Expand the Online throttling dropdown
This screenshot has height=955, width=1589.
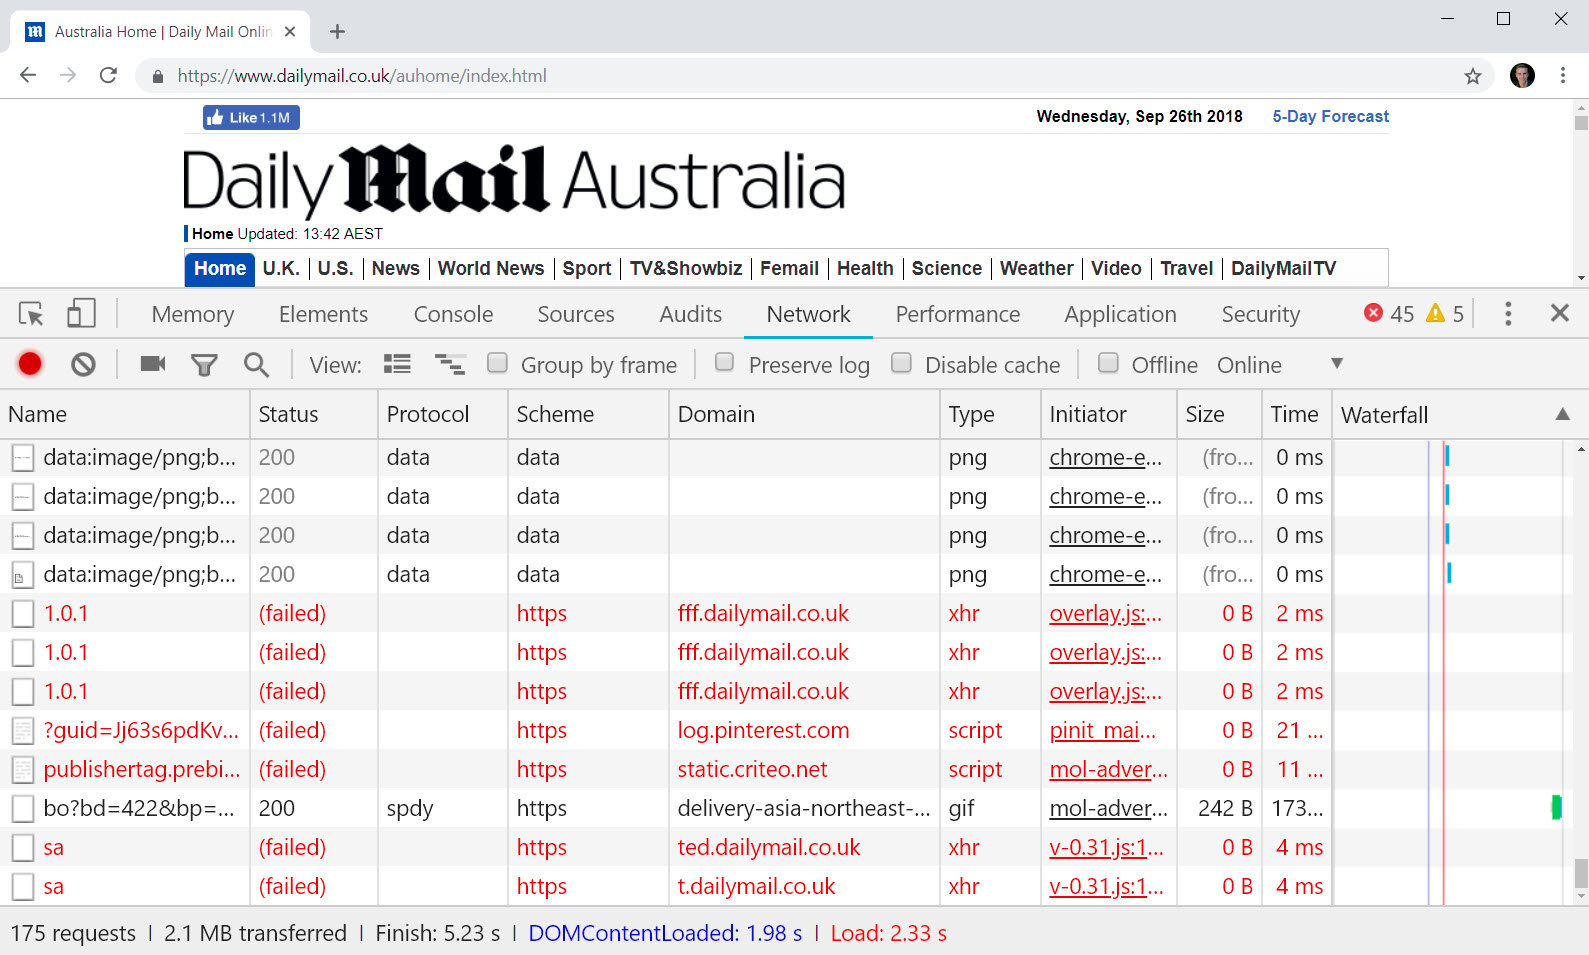tap(1336, 363)
